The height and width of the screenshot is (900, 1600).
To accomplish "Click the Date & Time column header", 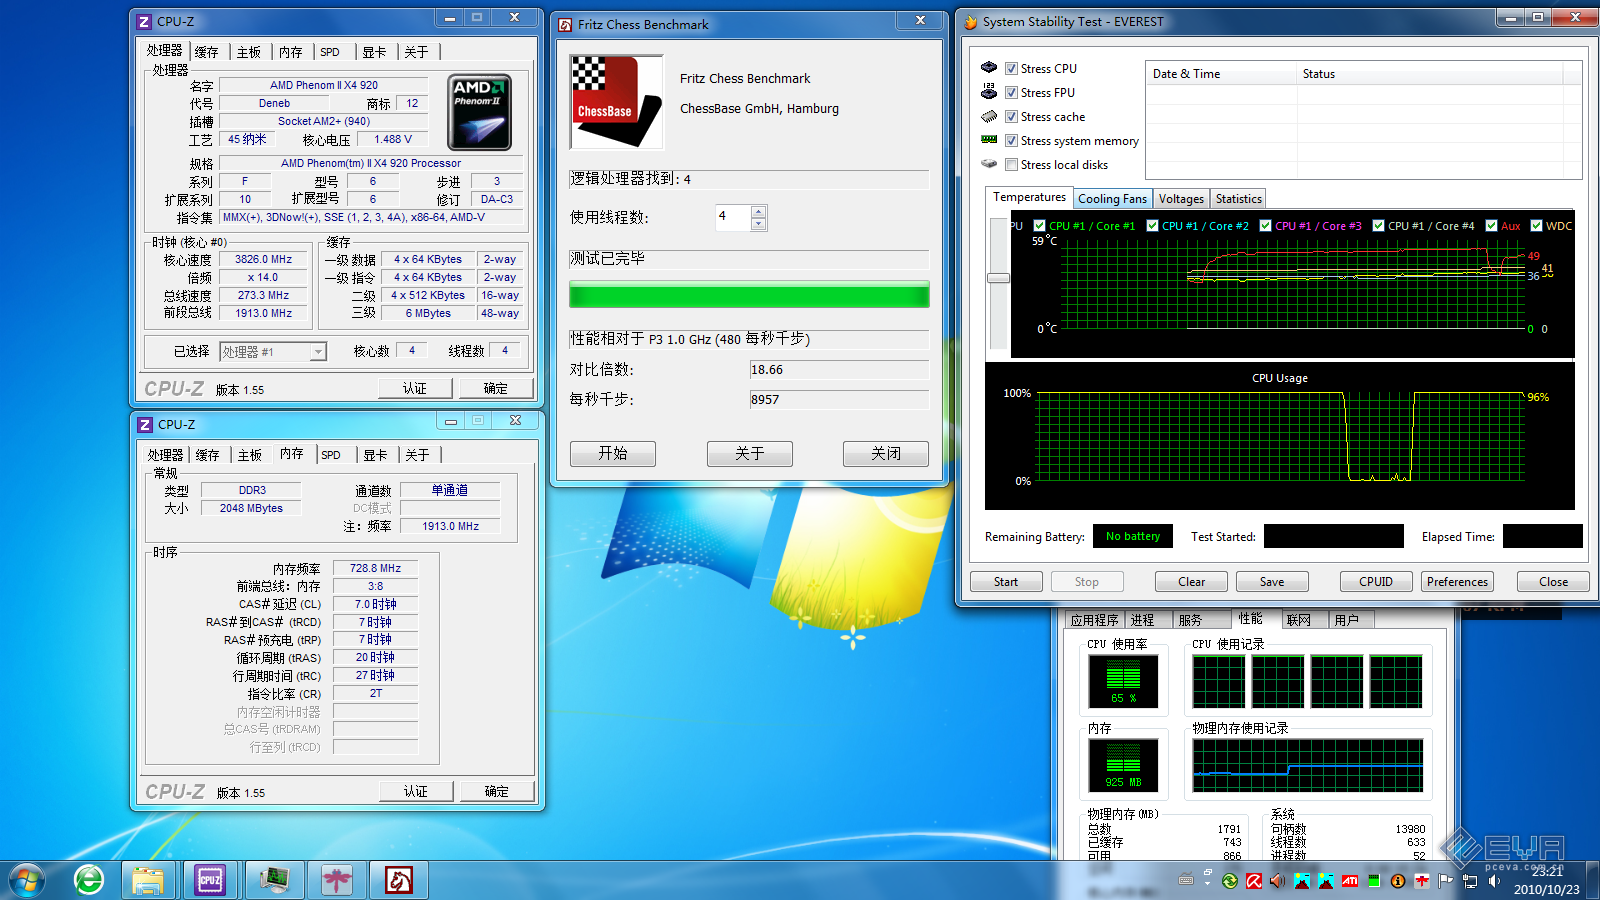I will coord(1220,73).
